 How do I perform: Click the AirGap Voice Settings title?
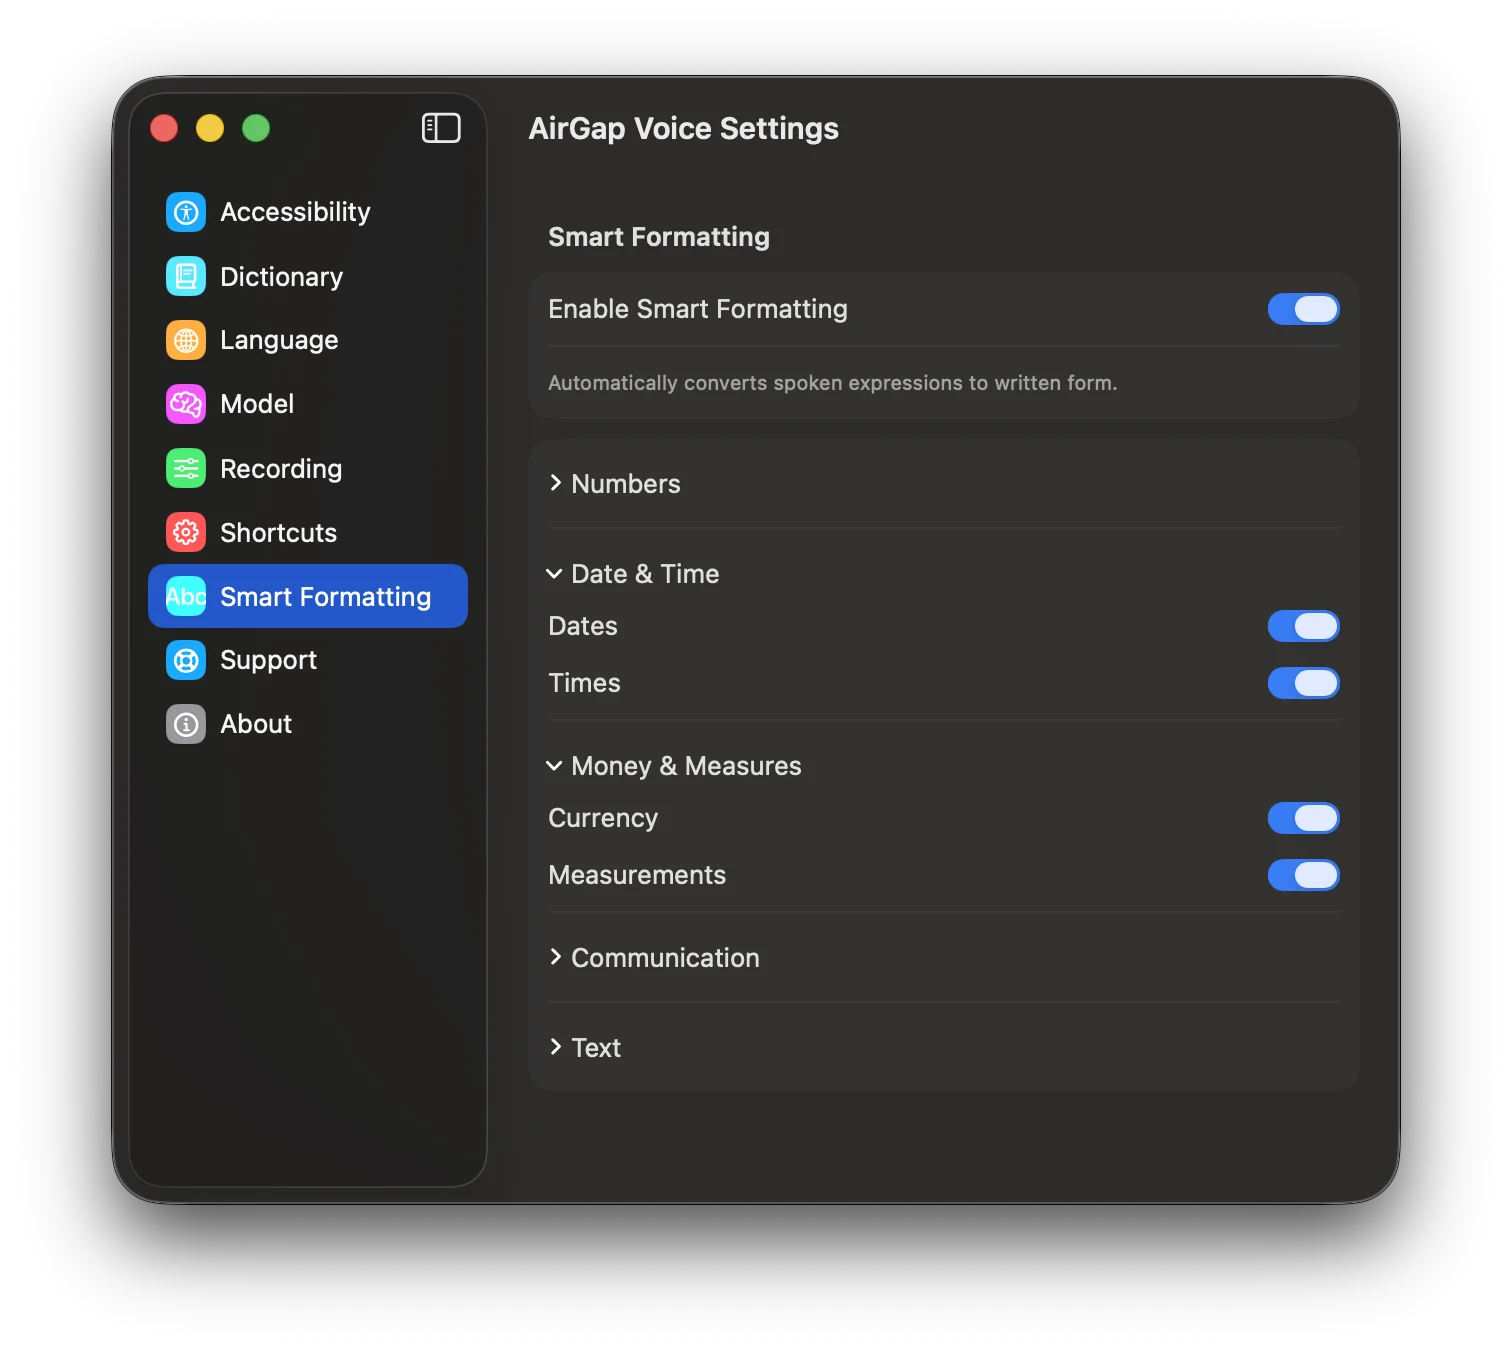coord(684,128)
